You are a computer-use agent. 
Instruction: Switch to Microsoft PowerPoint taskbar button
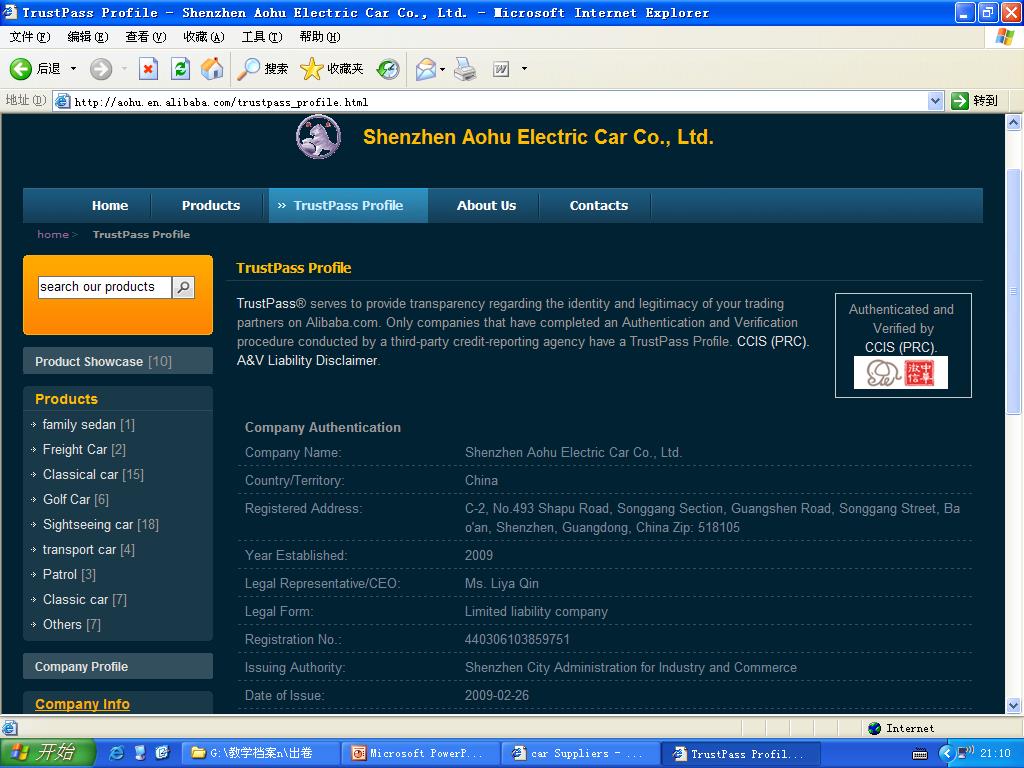click(x=421, y=754)
